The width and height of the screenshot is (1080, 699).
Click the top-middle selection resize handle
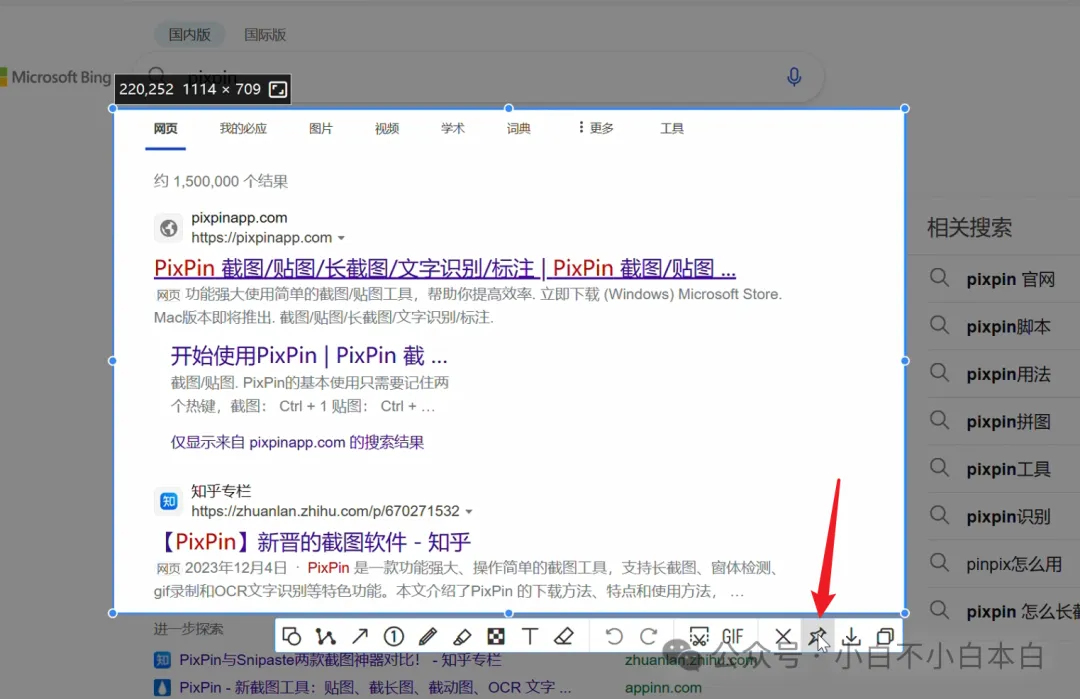509,108
